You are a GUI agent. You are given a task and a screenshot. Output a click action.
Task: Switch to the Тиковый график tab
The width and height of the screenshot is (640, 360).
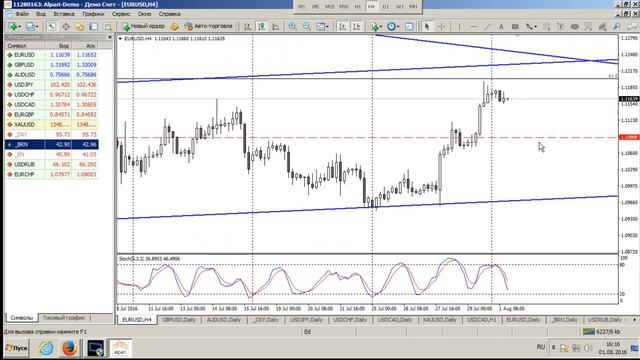click(64, 318)
